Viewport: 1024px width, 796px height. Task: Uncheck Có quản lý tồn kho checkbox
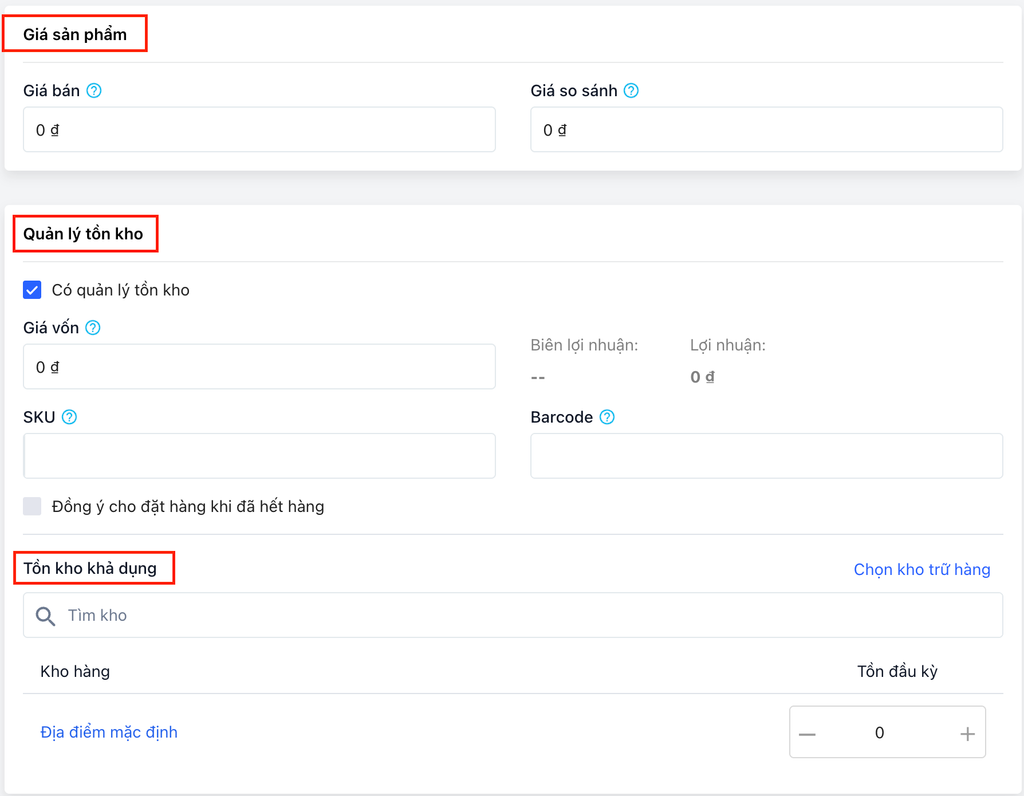(32, 290)
